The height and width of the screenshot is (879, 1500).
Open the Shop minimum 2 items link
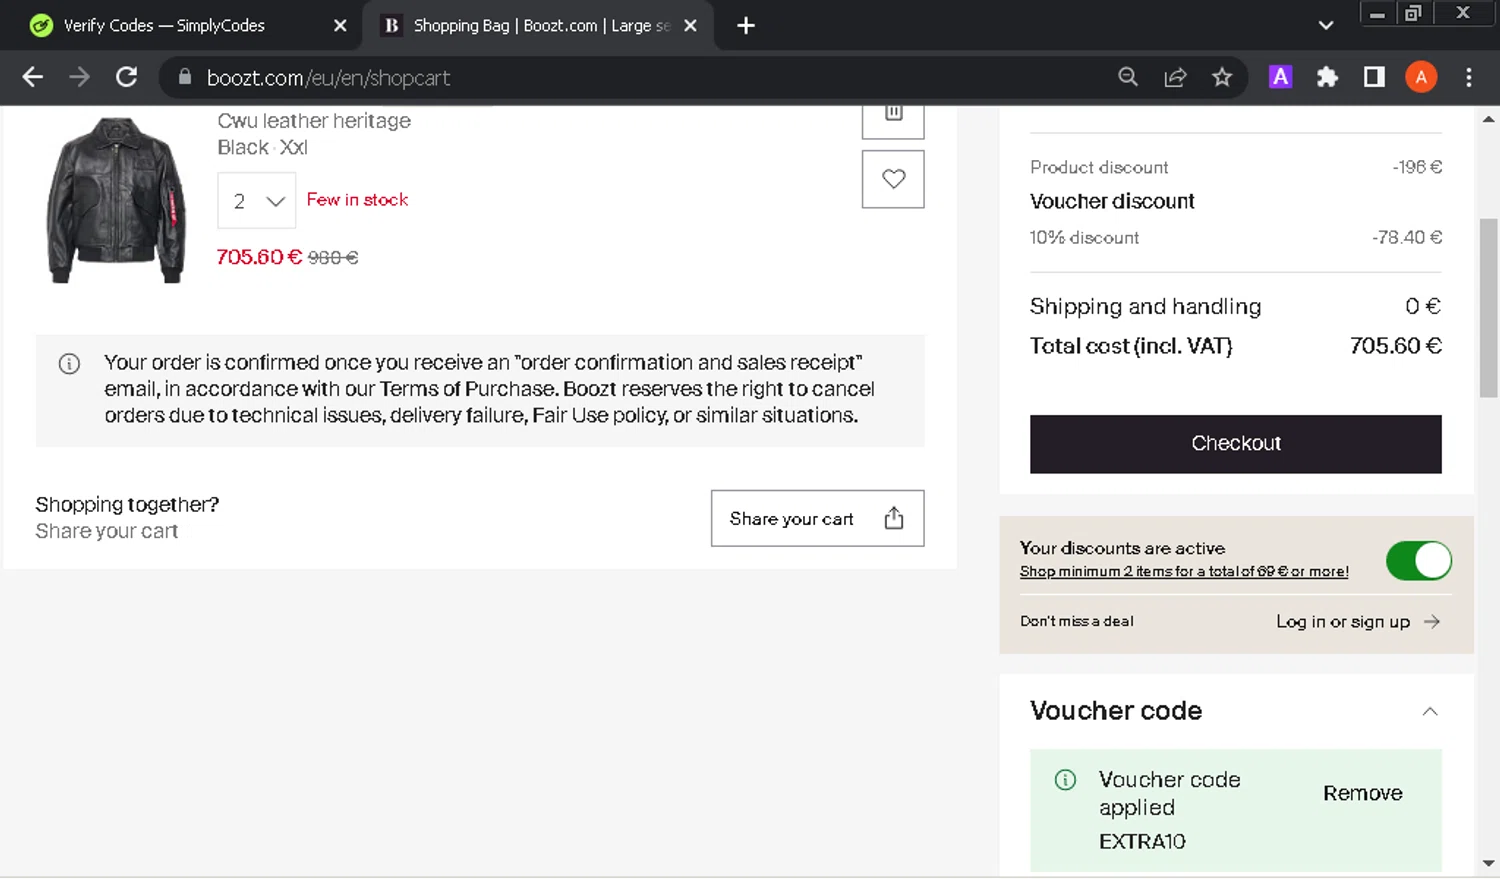1184,572
